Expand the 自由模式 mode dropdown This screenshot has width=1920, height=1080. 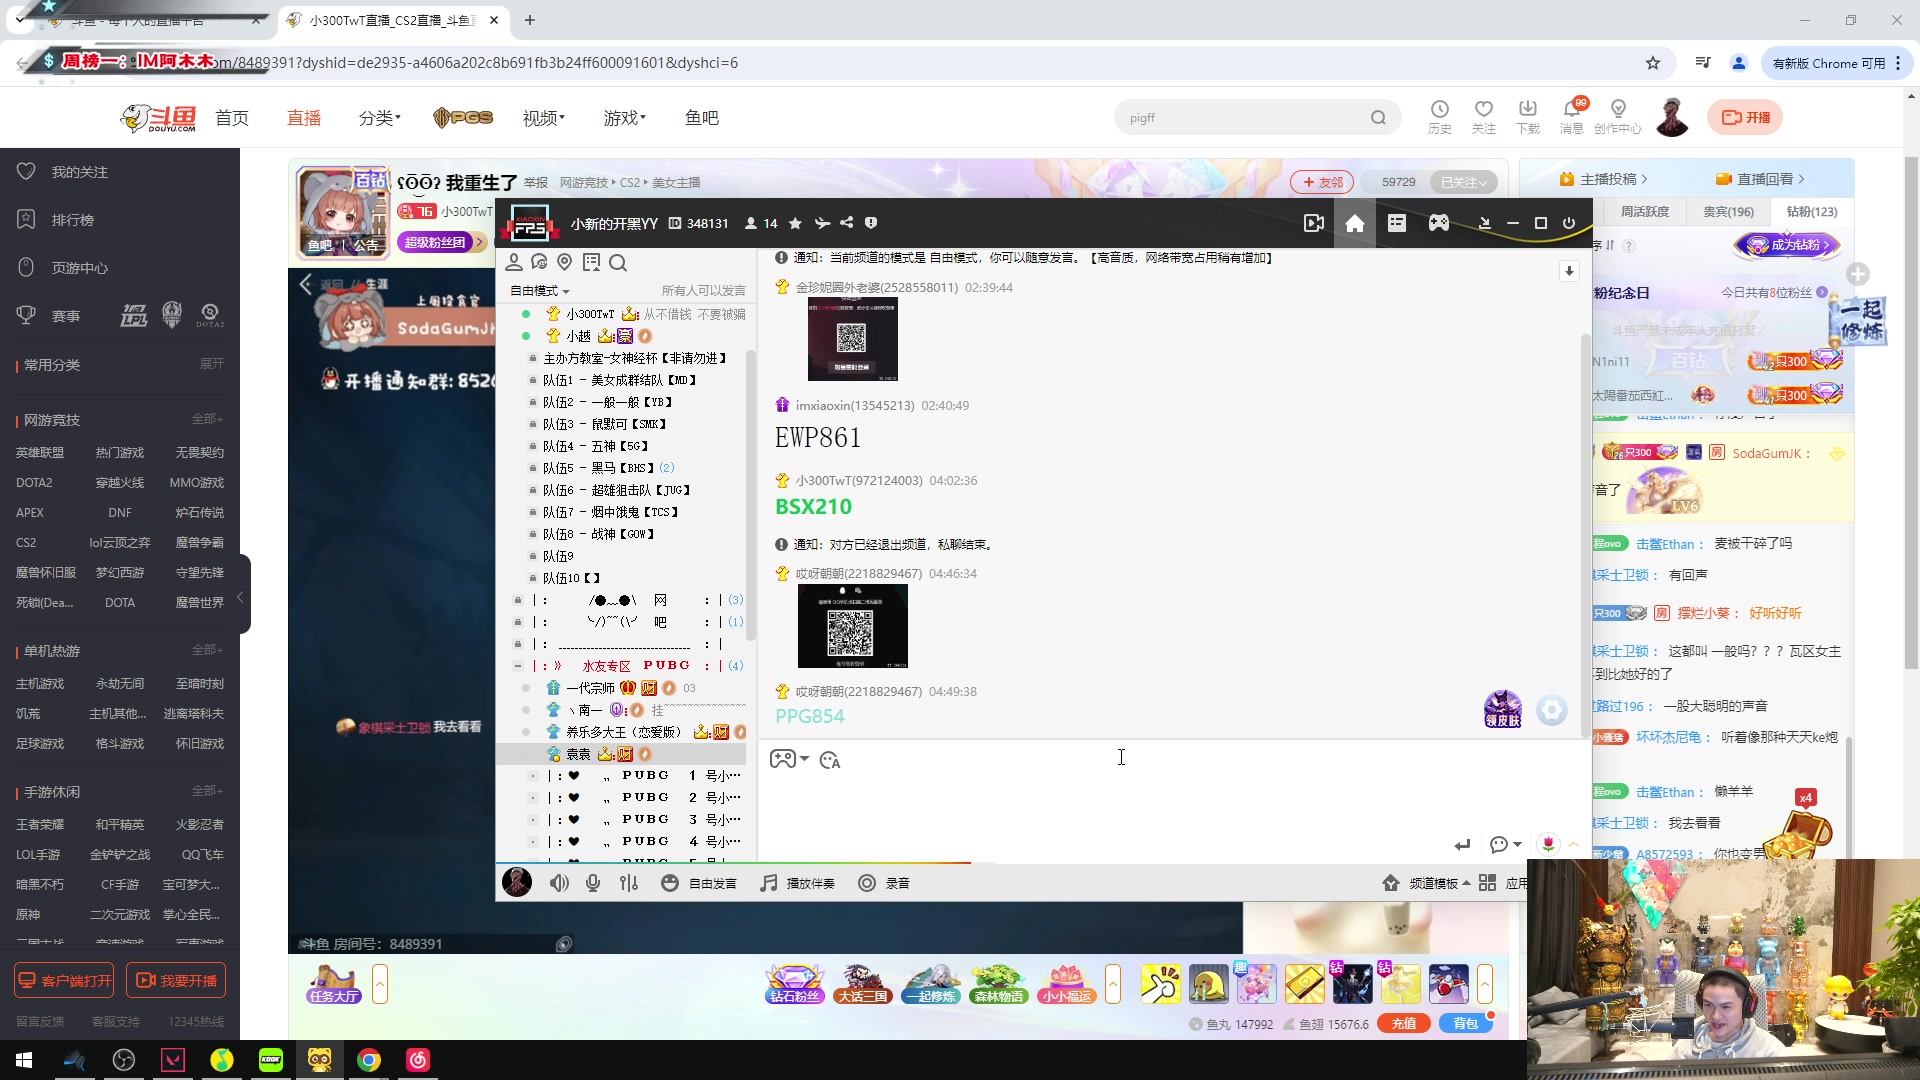pos(540,291)
